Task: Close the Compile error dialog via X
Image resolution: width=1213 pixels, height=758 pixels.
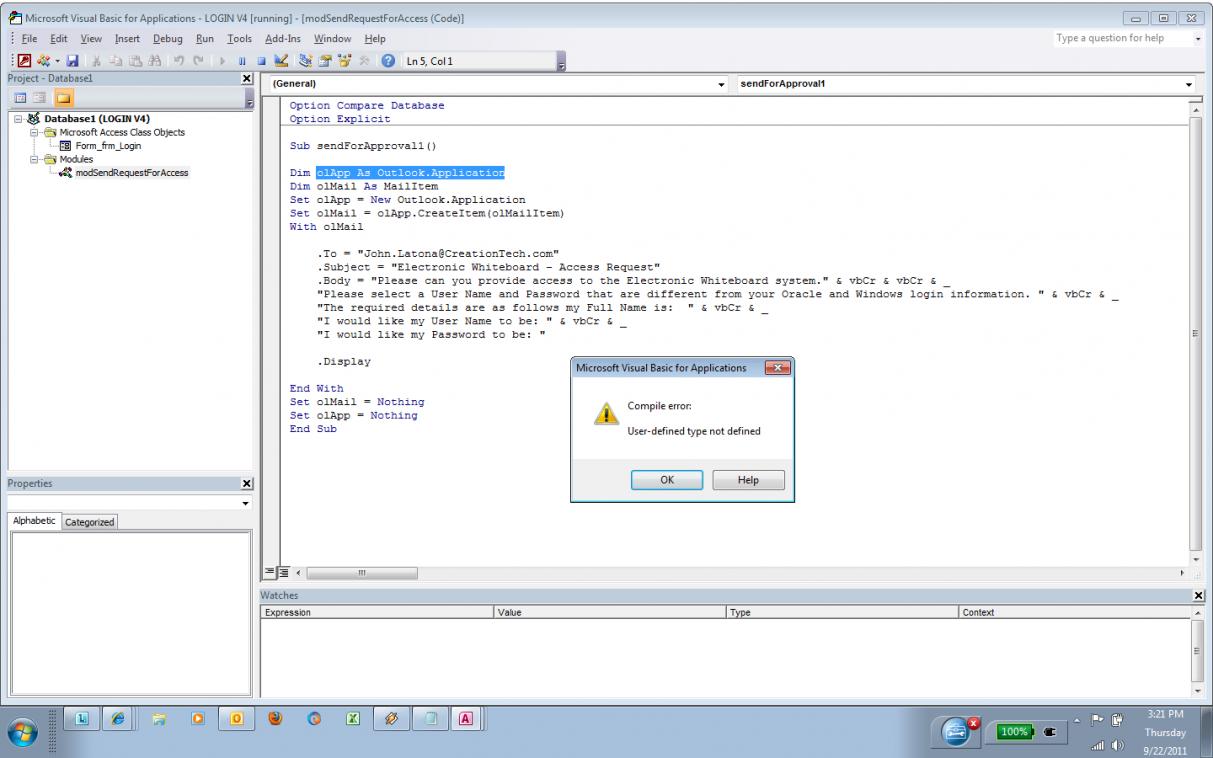Action: [776, 368]
